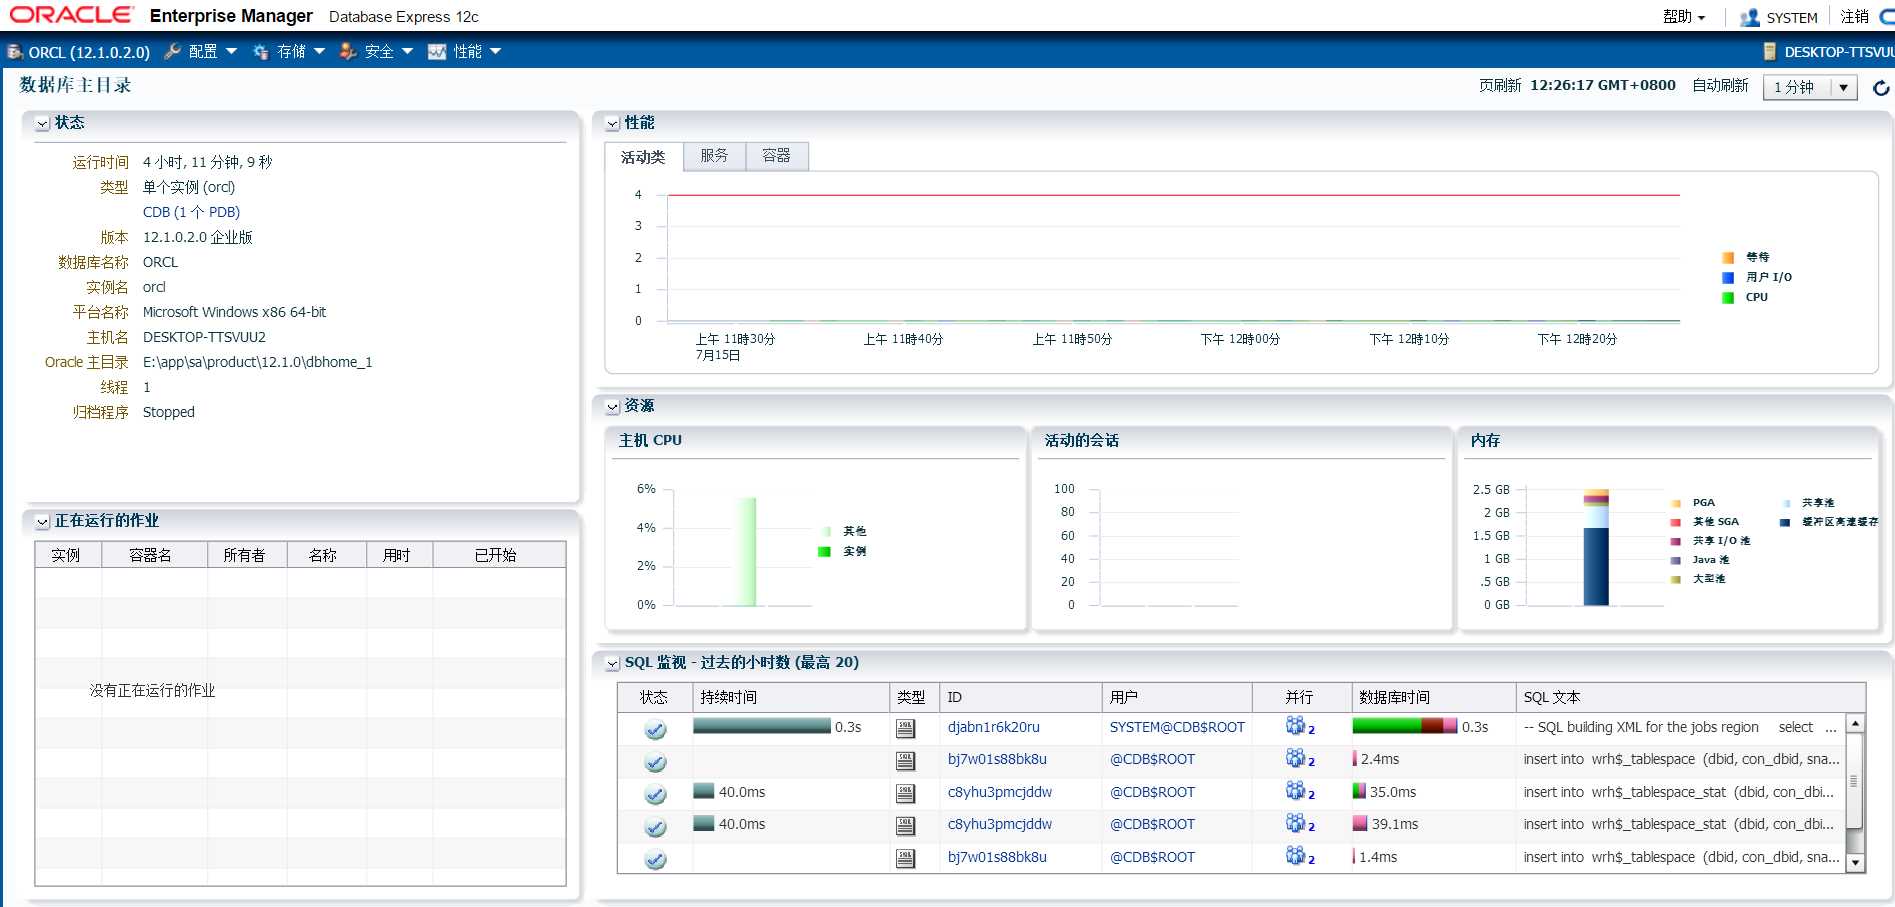Collapse the 性能 section
Image resolution: width=1895 pixels, height=907 pixels.
click(612, 124)
